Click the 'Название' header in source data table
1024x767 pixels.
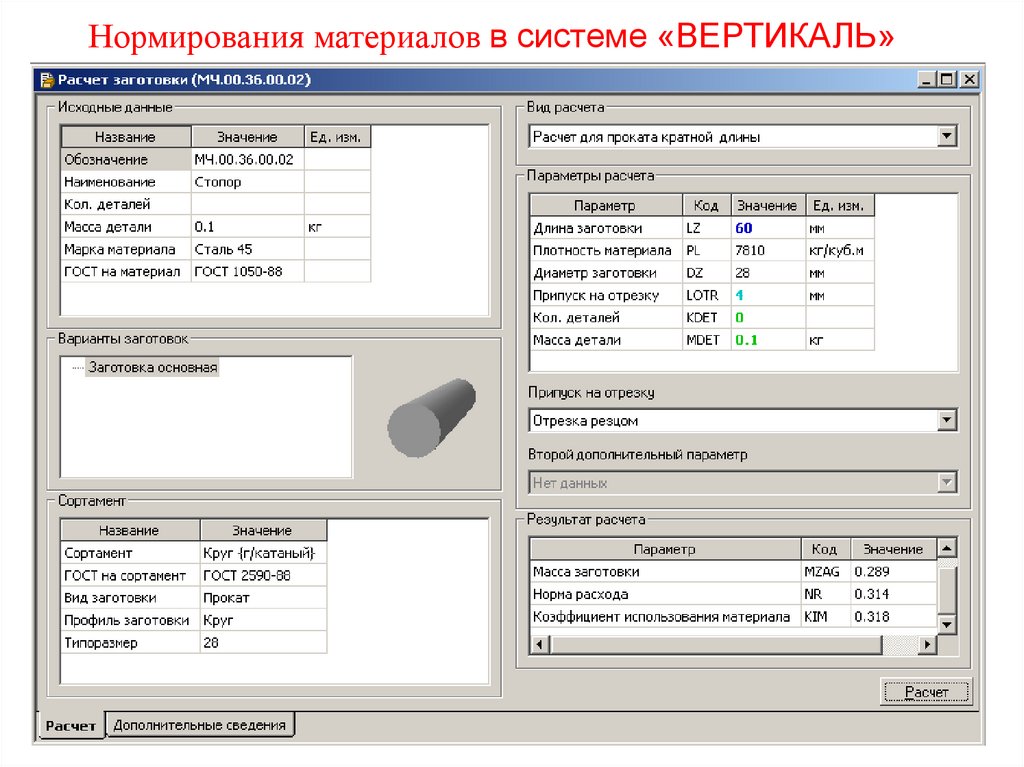coord(125,137)
